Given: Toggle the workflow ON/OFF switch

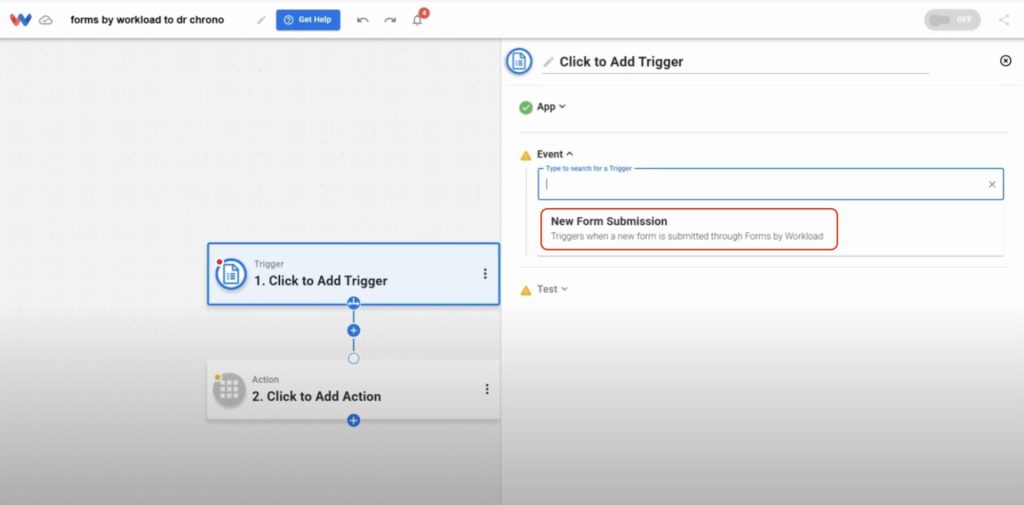Looking at the screenshot, I should tap(952, 20).
